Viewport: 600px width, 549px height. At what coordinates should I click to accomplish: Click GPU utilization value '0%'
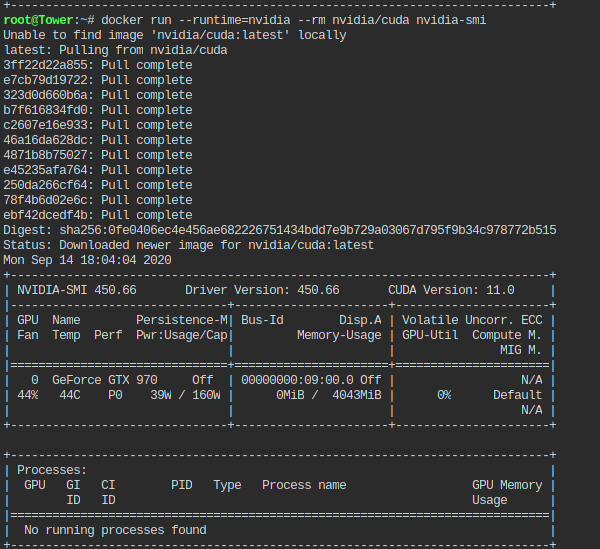coord(444,395)
